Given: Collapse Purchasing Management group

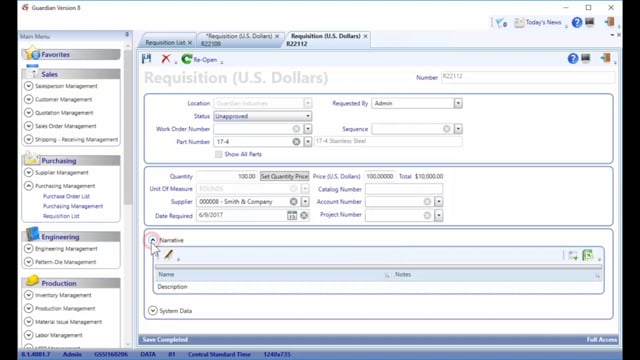Looking at the screenshot, I should click(28, 186).
